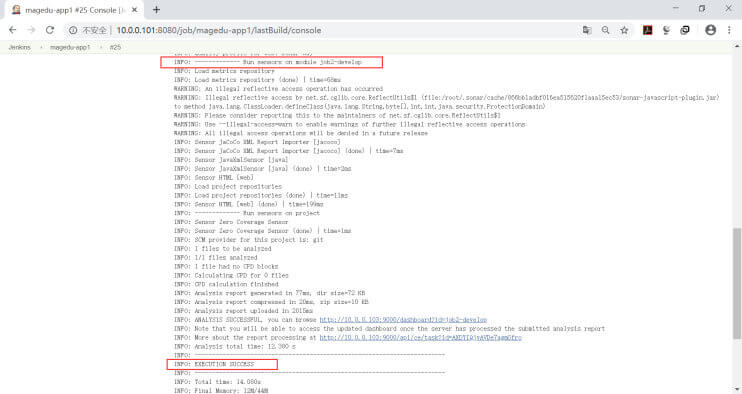Image resolution: width=742 pixels, height=394 pixels.
Task: Open the #25 build breadcrumb
Action: point(115,47)
